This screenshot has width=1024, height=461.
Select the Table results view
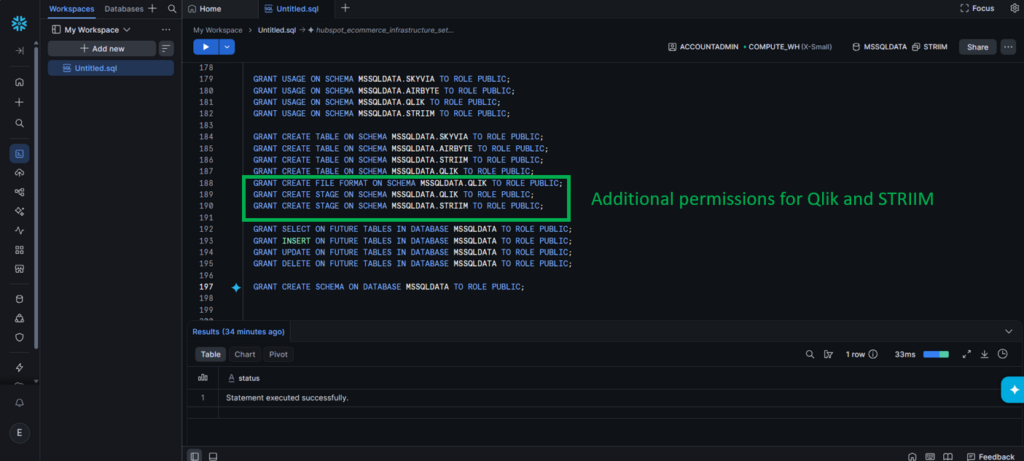(x=210, y=354)
